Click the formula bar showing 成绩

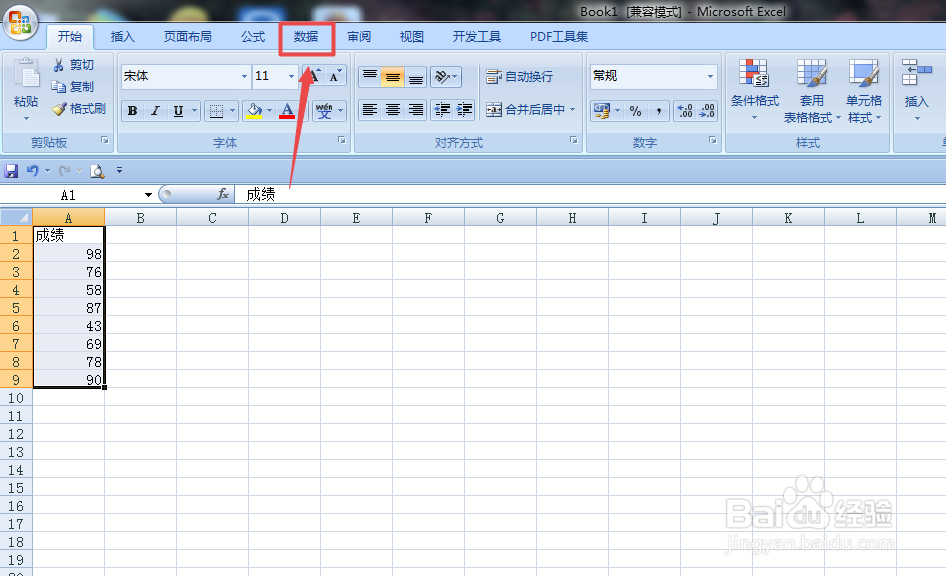(590, 194)
